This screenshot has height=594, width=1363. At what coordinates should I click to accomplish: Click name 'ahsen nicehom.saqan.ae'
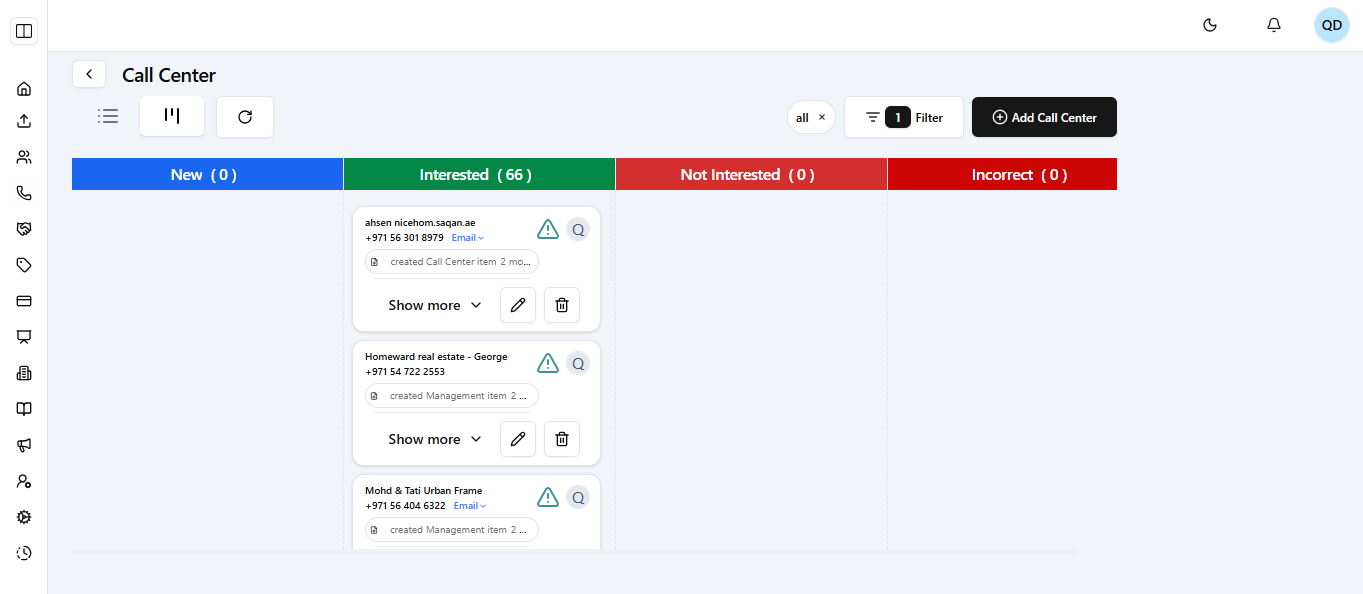420,223
